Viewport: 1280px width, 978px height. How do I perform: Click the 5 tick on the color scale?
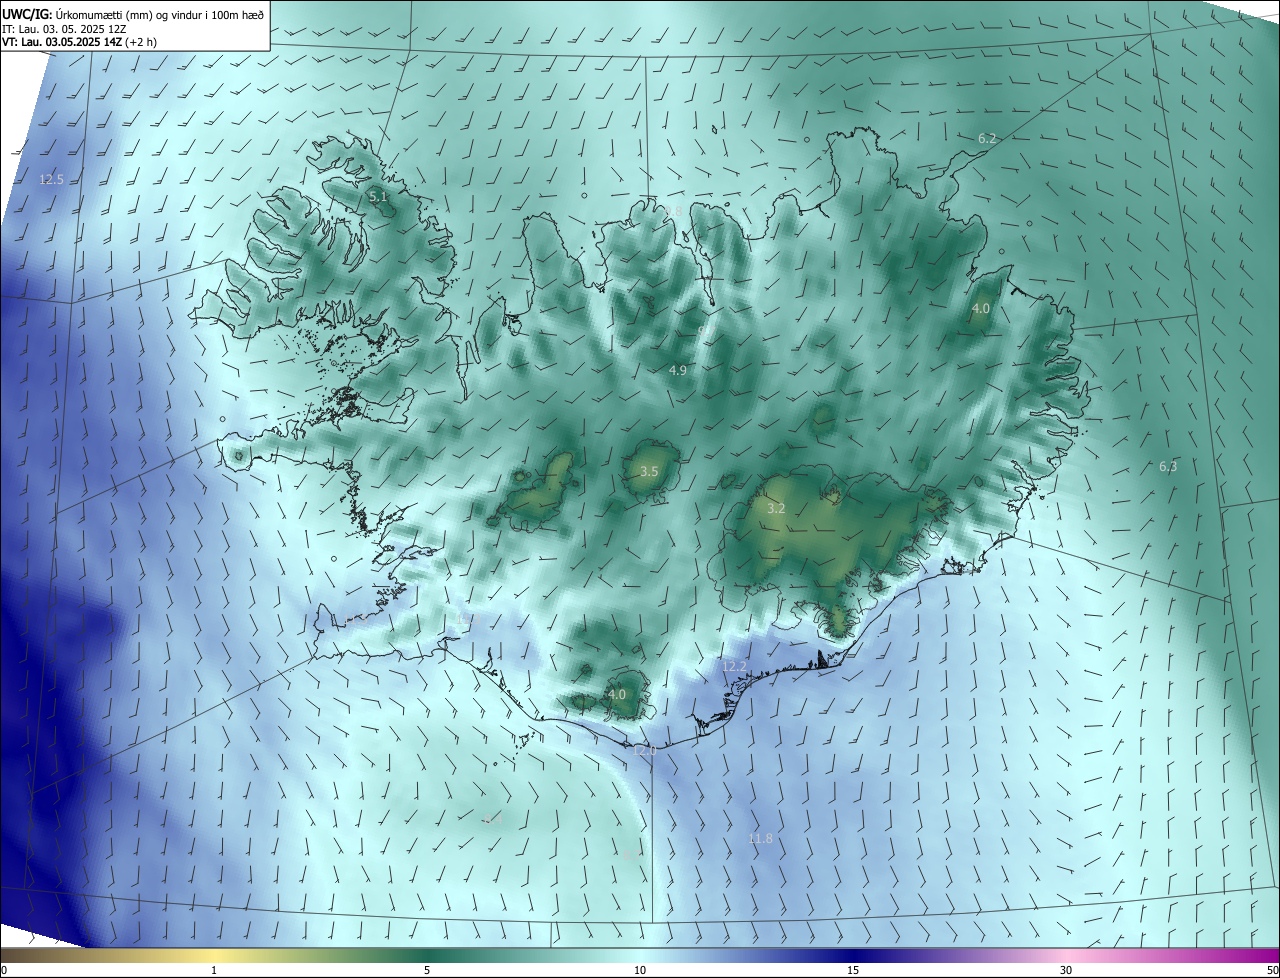(427, 971)
